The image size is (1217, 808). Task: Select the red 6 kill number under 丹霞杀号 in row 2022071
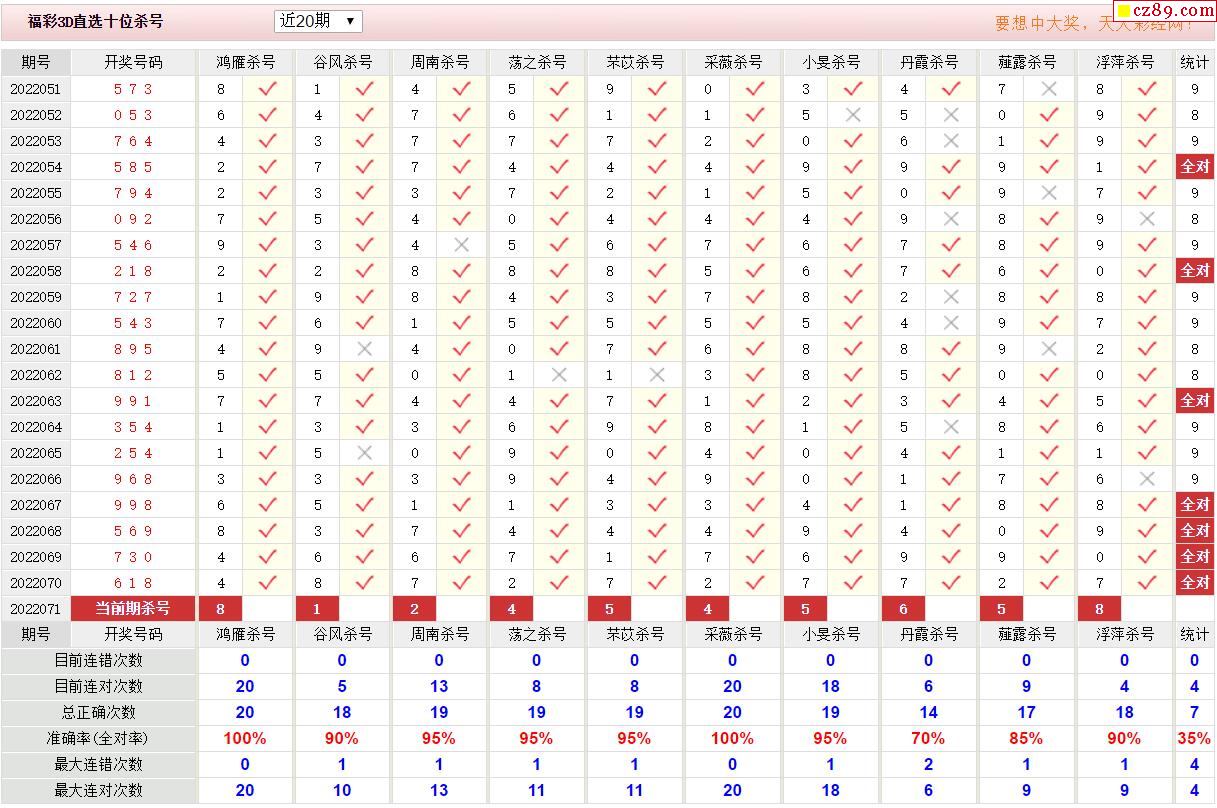(904, 609)
